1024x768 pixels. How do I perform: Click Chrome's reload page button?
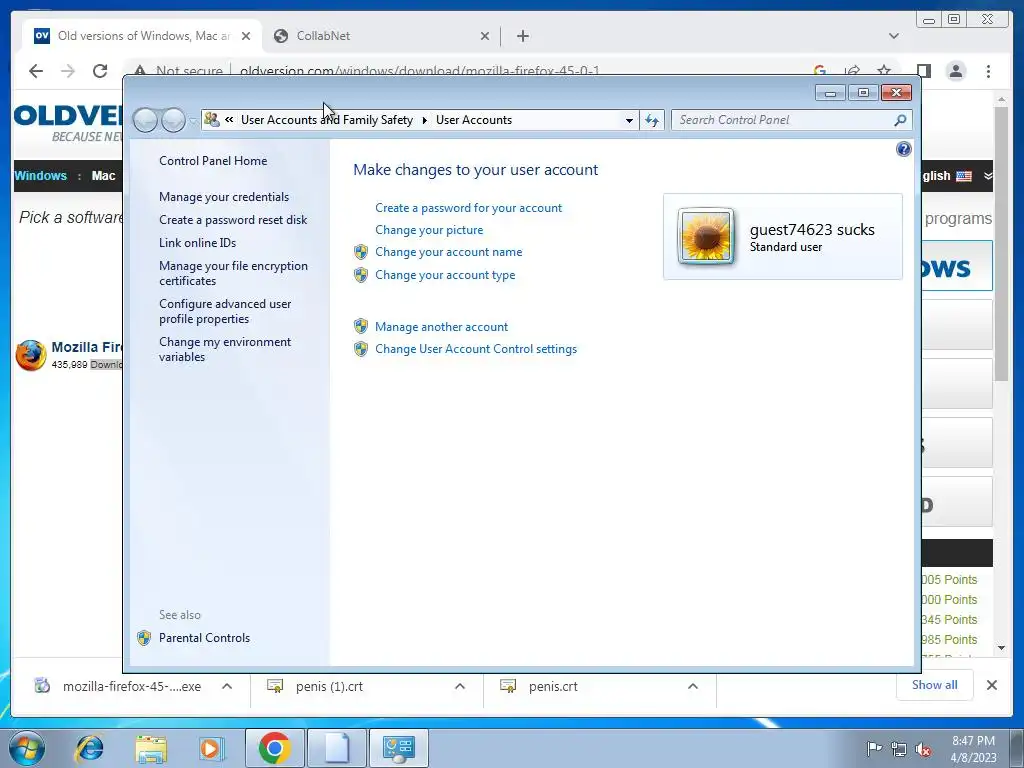100,71
